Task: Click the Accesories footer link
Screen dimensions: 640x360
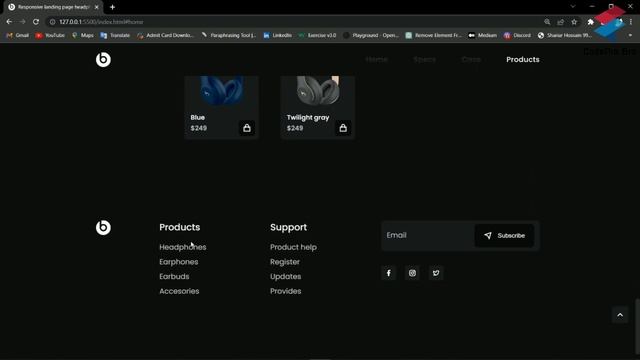Action: (179, 291)
